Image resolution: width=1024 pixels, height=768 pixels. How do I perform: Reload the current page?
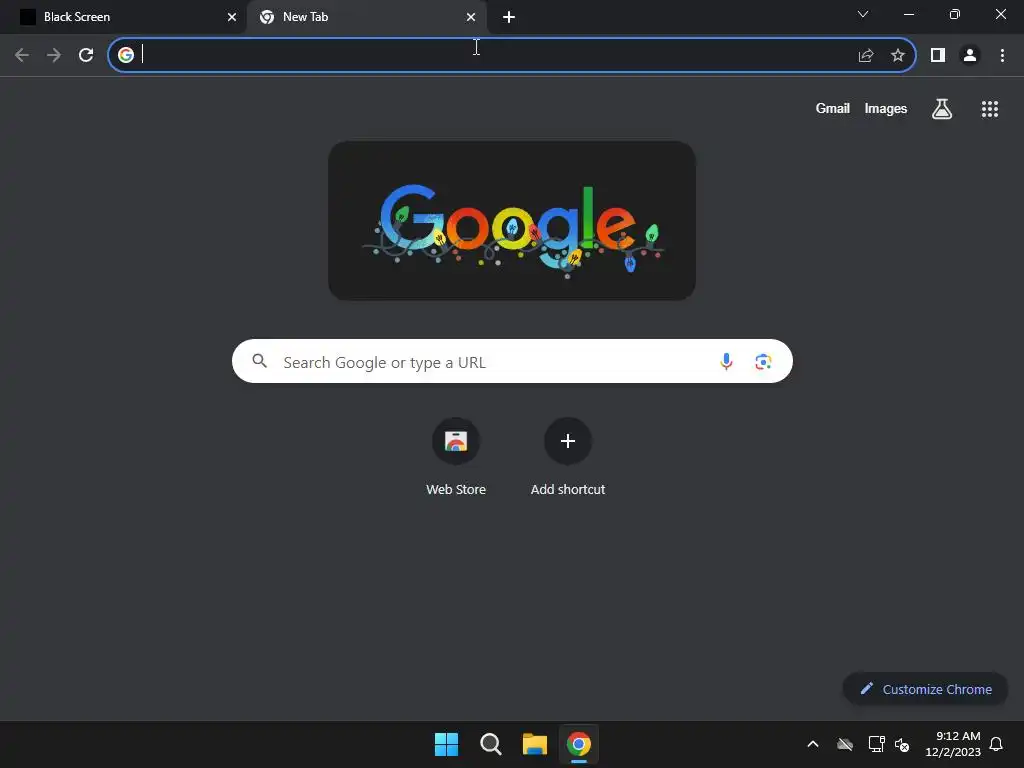pyautogui.click(x=86, y=55)
